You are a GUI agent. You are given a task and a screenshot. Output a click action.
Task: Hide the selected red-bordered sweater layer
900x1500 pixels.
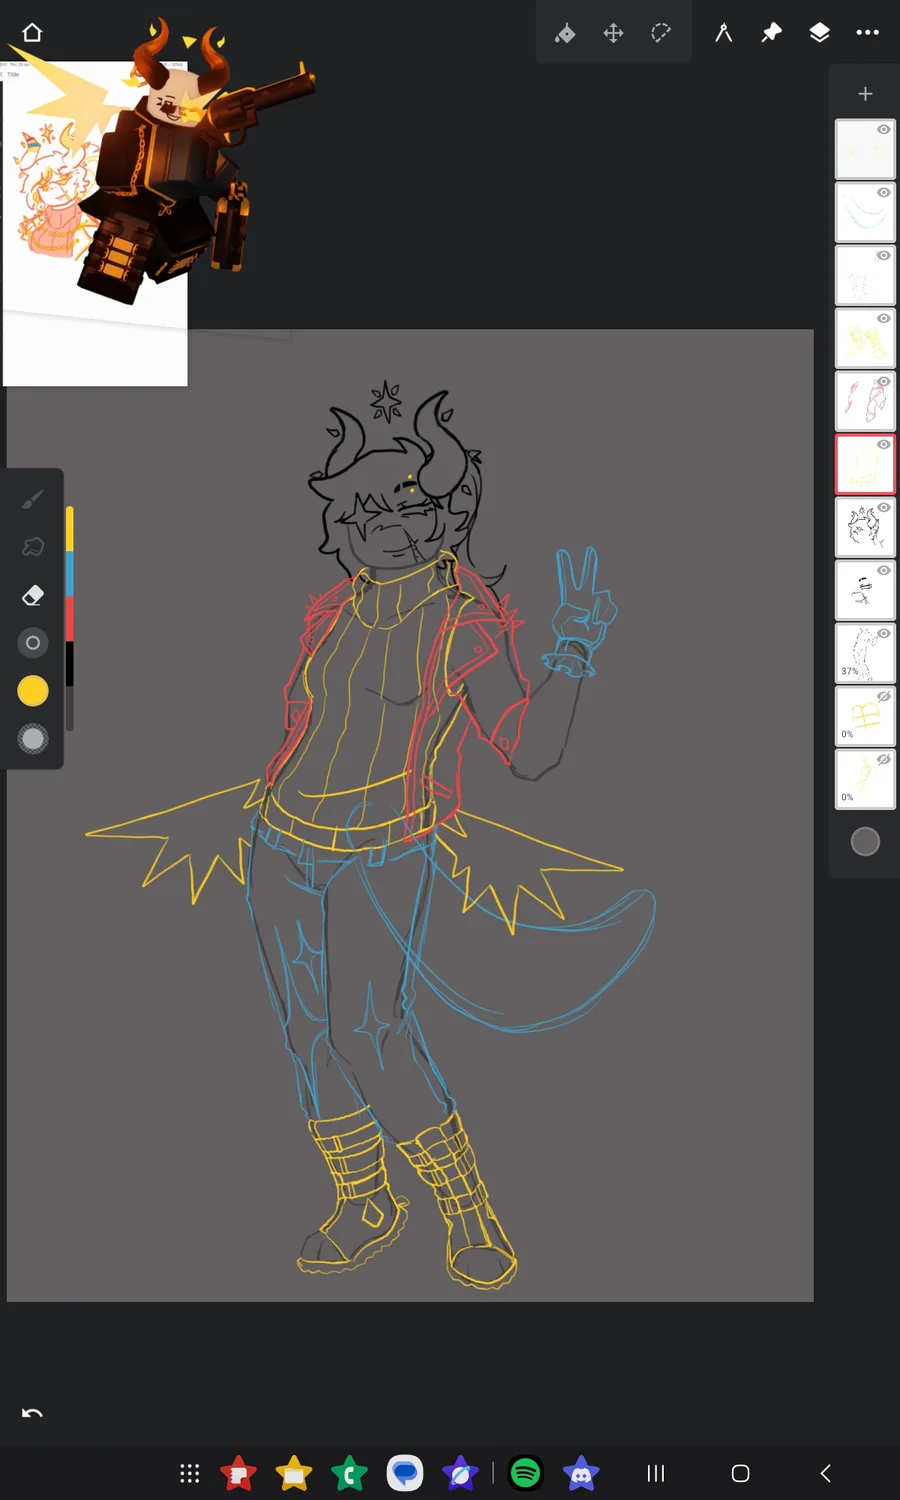[x=884, y=445]
